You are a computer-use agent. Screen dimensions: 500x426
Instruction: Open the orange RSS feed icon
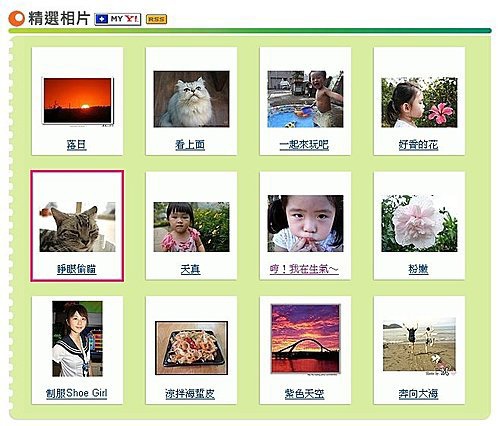tap(156, 20)
